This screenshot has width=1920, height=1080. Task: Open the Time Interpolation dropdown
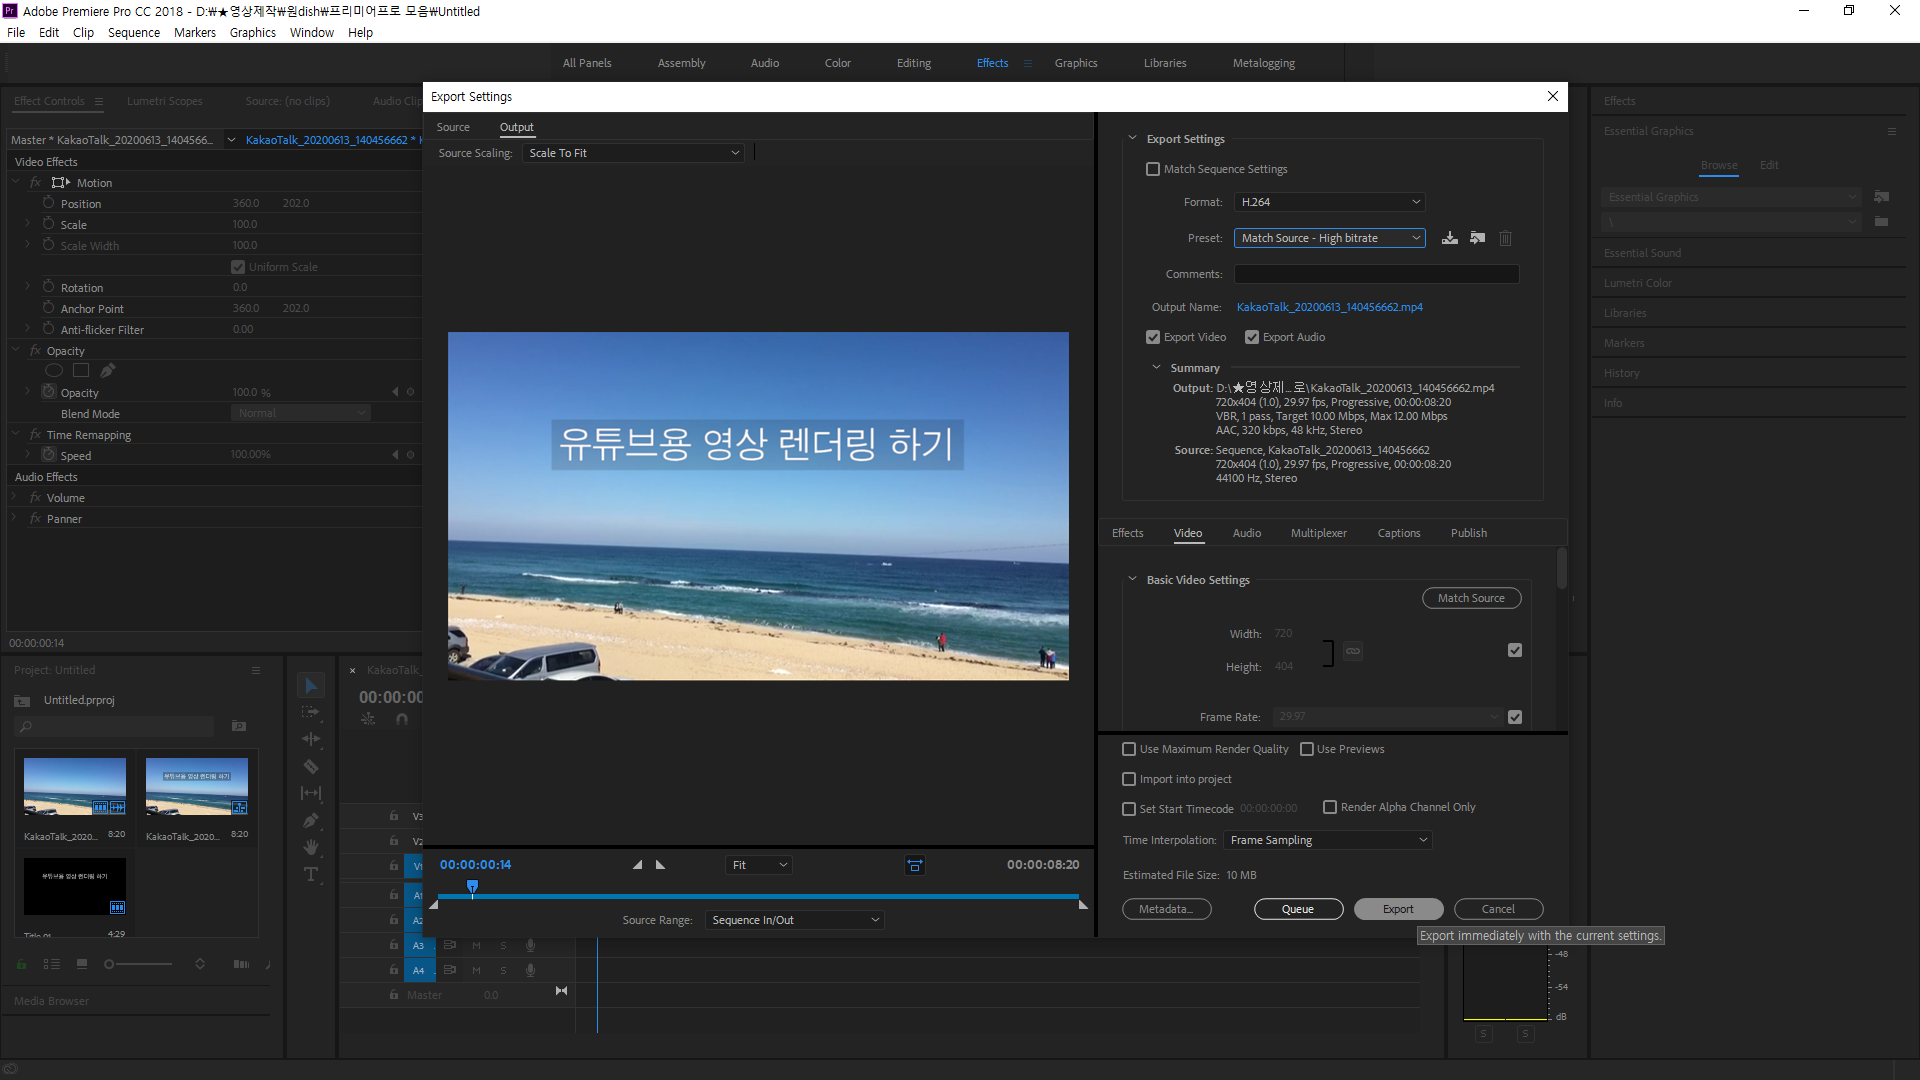[x=1328, y=840]
